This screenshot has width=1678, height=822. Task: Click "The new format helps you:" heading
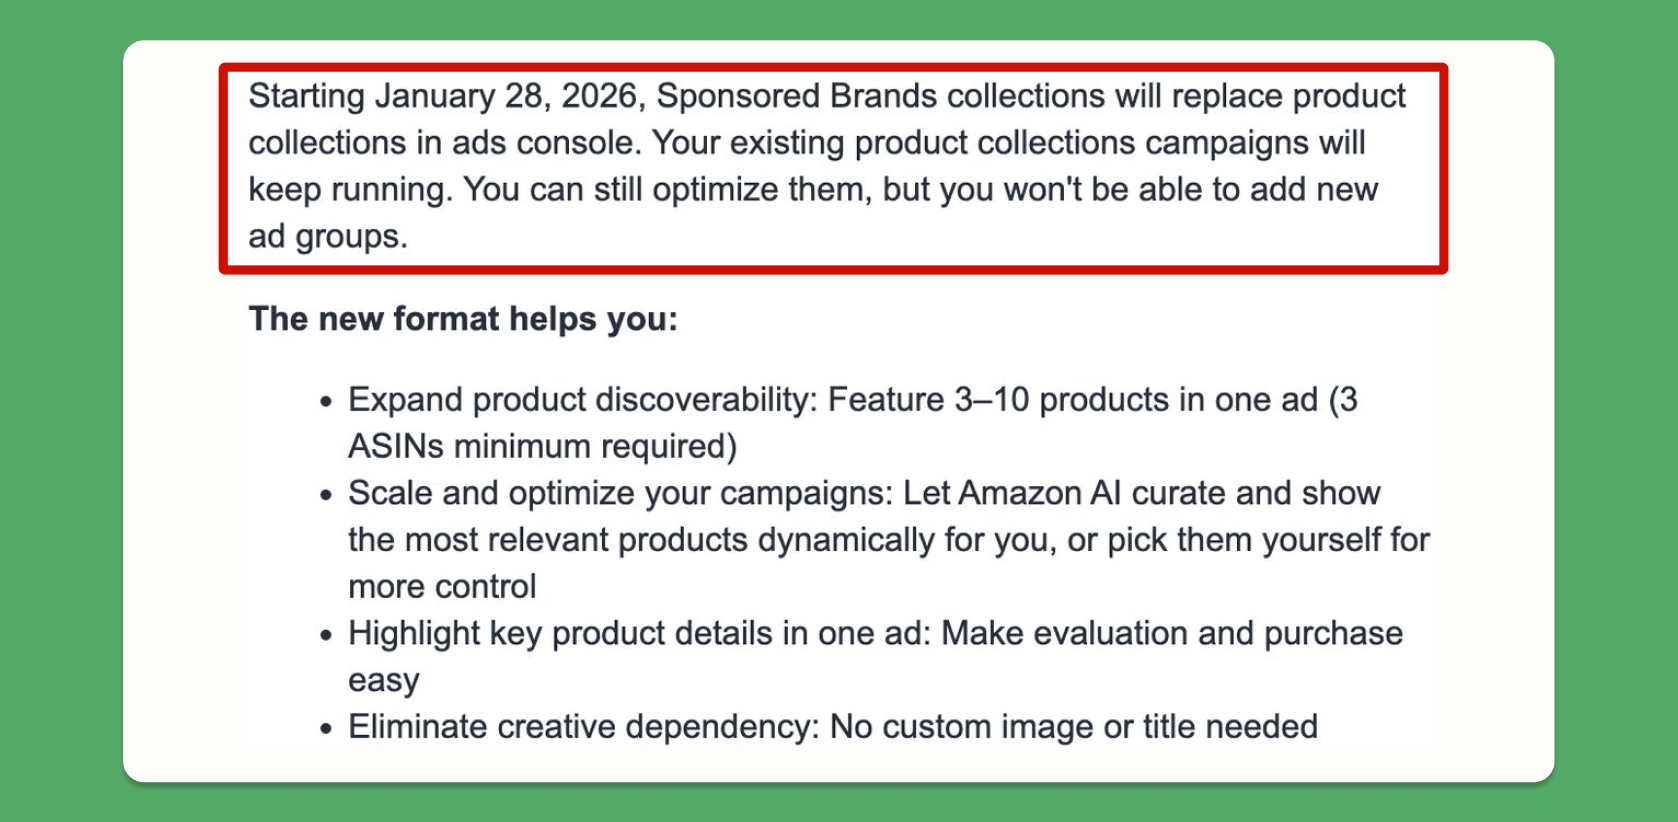tap(463, 319)
